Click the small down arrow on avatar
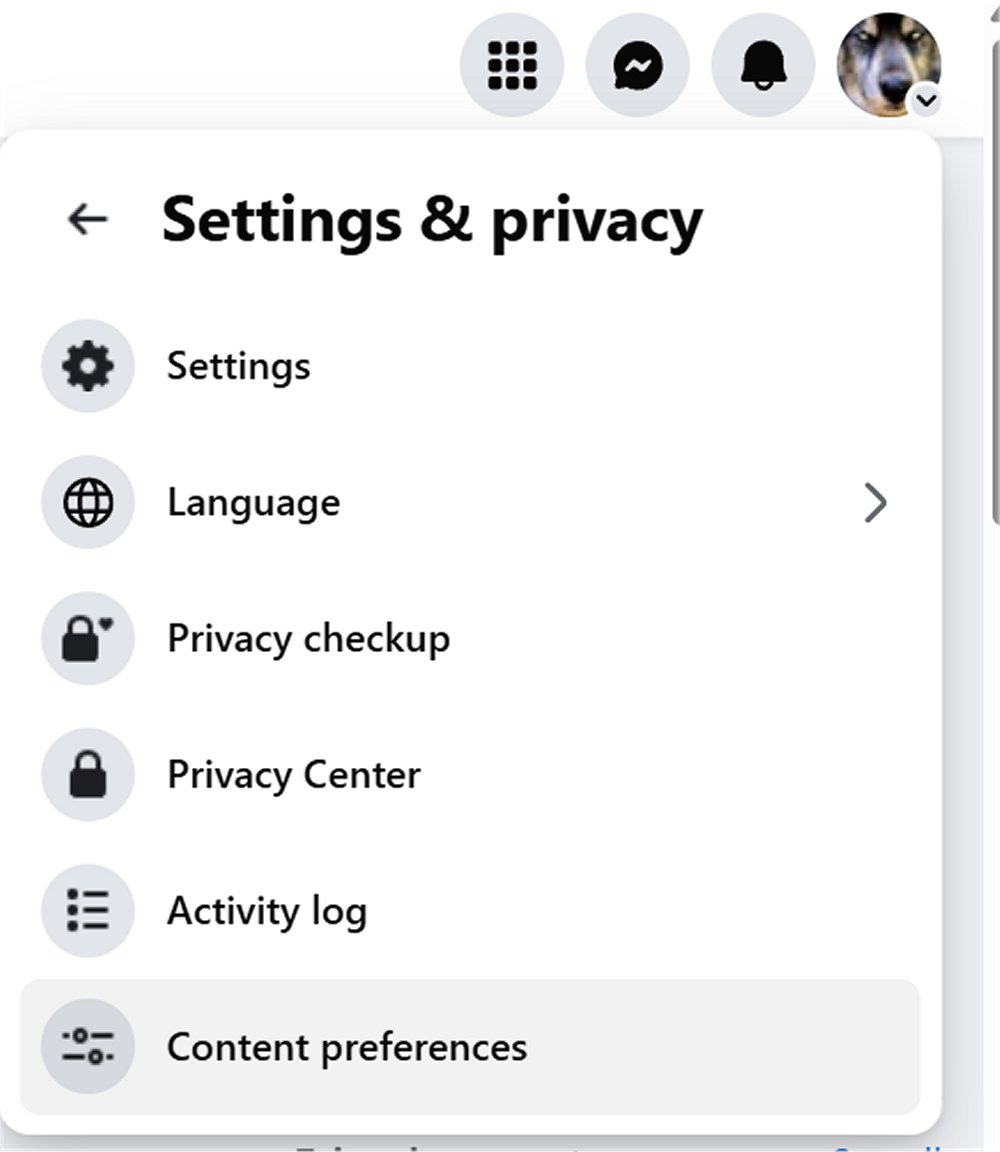The width and height of the screenshot is (1000, 1152). coord(927,100)
